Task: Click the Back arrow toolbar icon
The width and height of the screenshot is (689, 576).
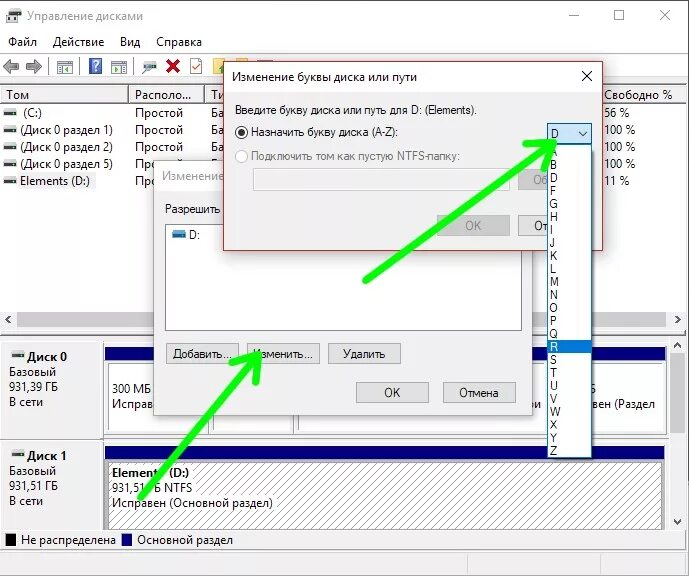Action: click(x=11, y=67)
